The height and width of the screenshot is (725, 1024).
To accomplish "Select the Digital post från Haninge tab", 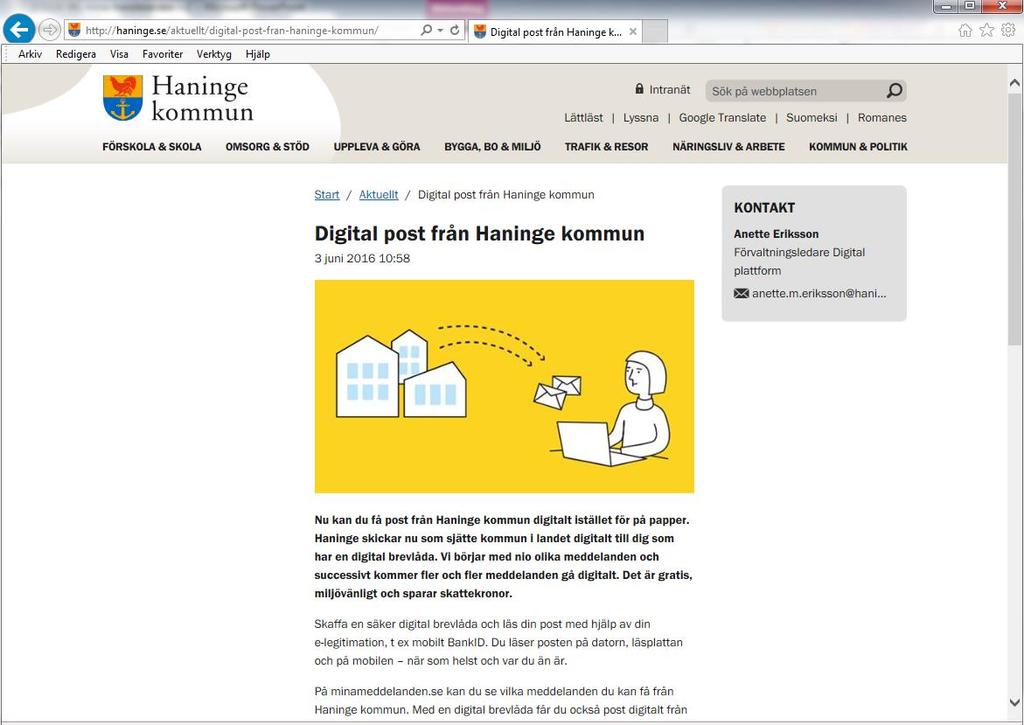I will (555, 31).
